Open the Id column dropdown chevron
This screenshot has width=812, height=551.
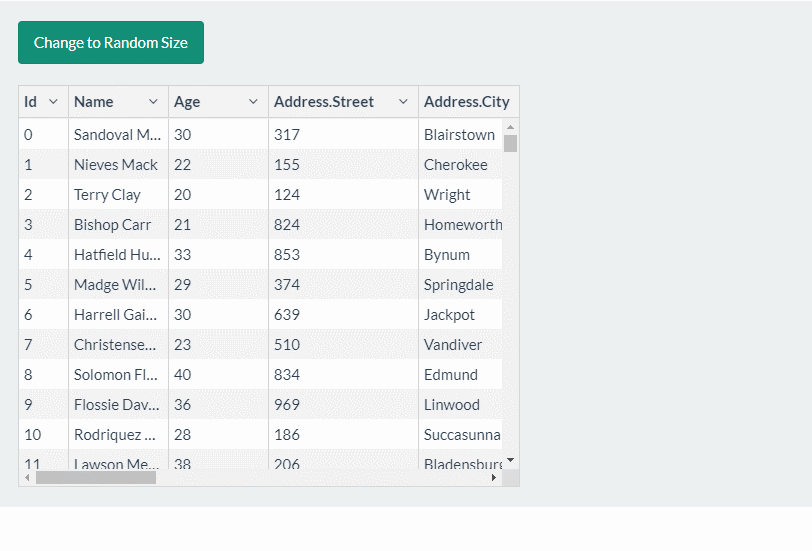pos(53,102)
